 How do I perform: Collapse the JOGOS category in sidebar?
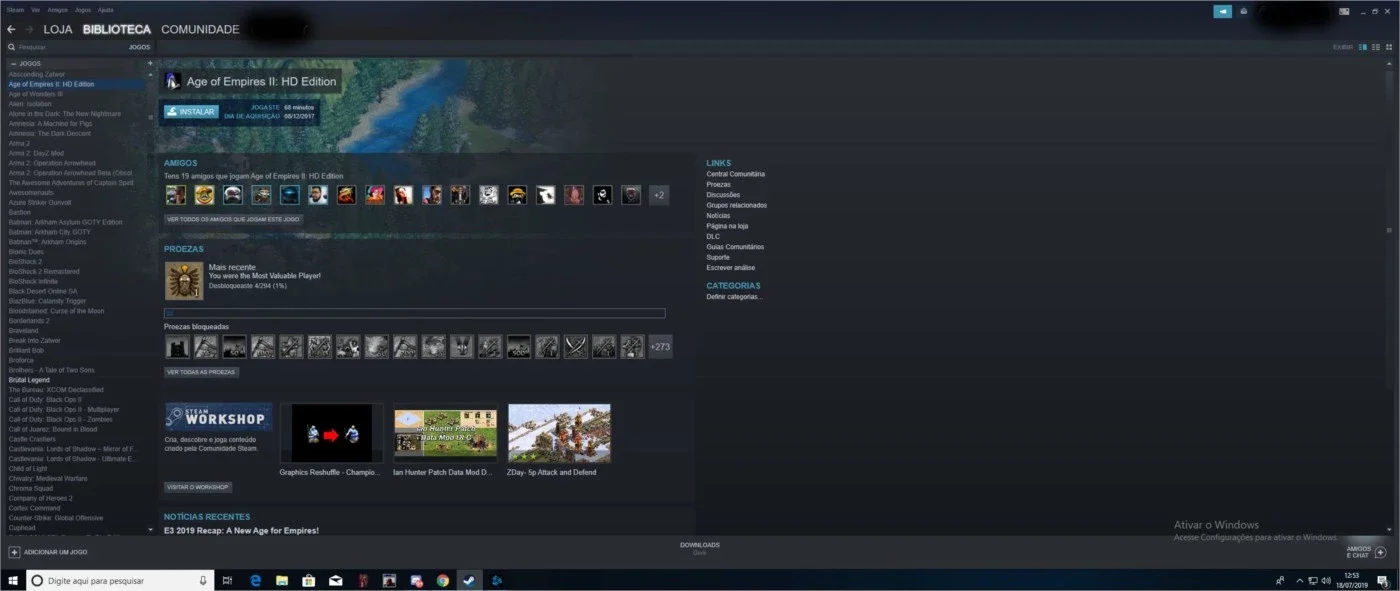pyautogui.click(x=14, y=63)
